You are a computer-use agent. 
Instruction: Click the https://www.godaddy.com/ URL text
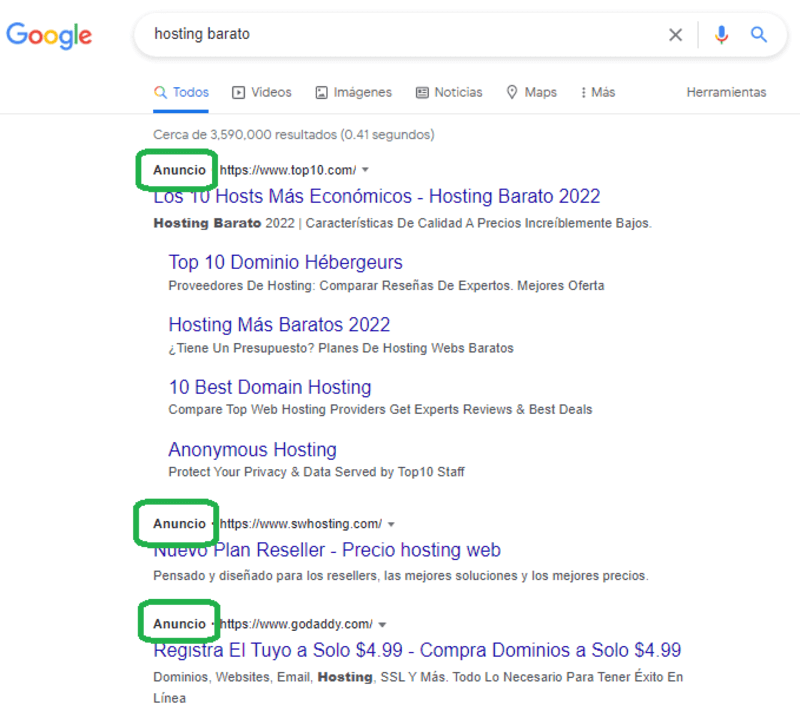pos(296,624)
